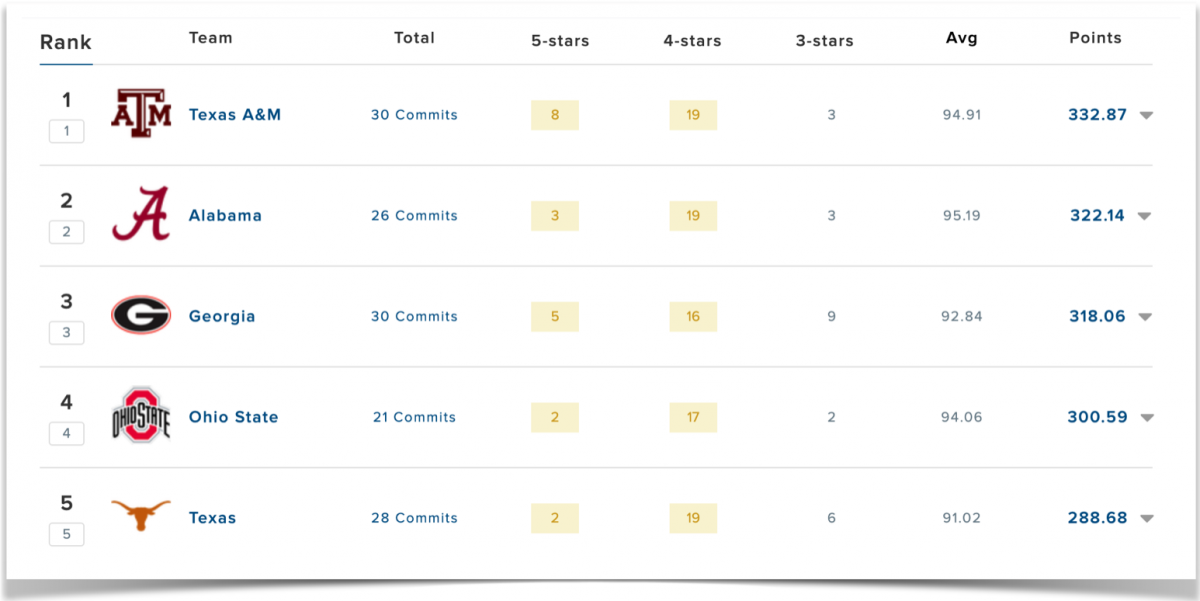Sort by the Points column header
Viewport: 1200px width, 601px height.
pos(1095,38)
